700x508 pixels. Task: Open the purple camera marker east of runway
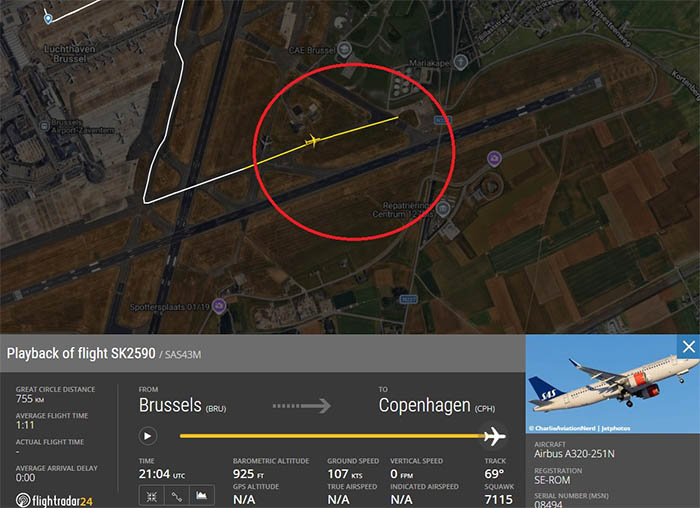tap(494, 159)
